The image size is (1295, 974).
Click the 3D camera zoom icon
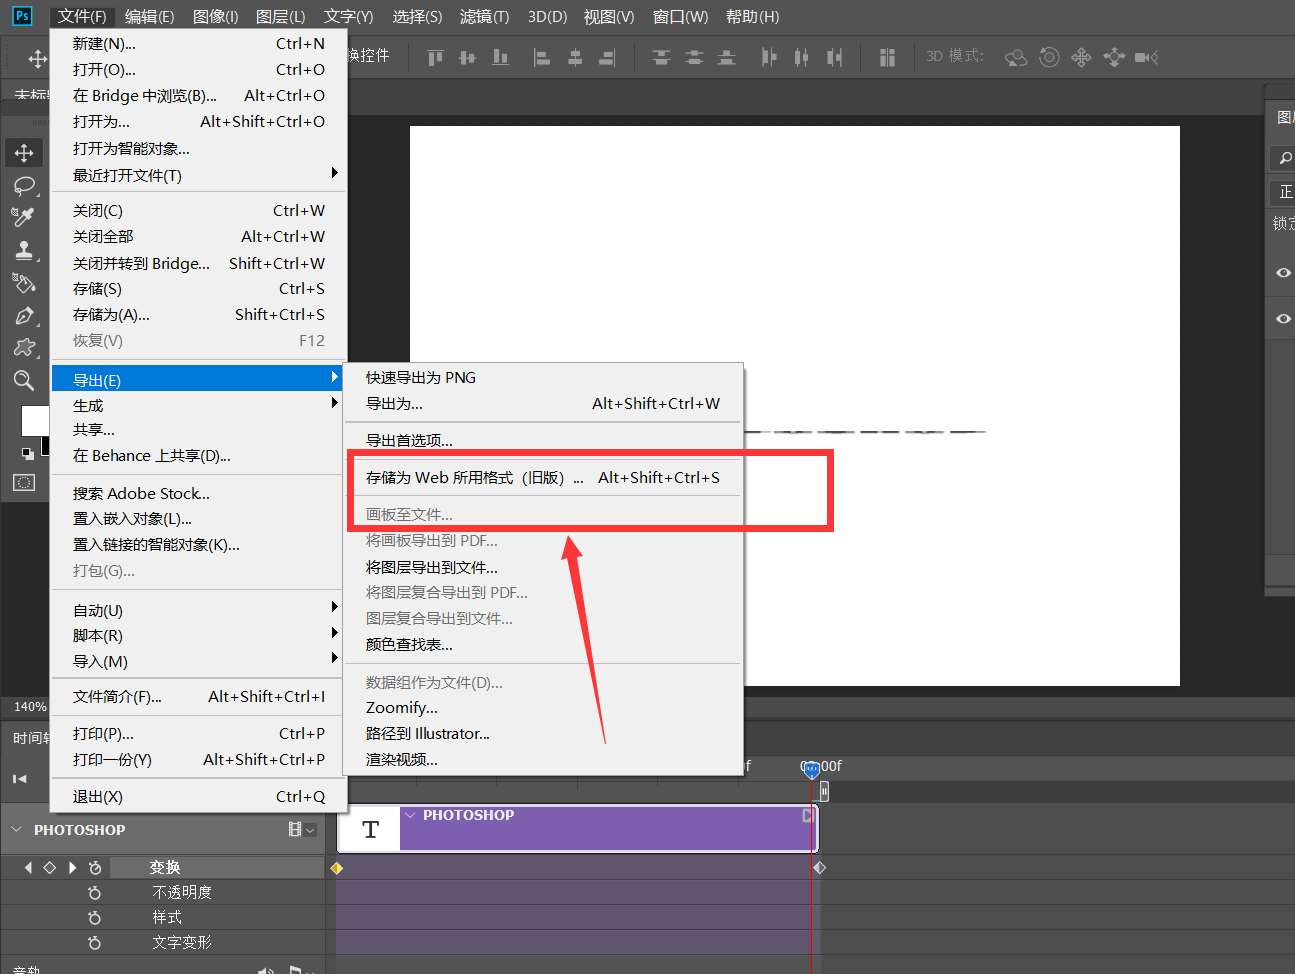pyautogui.click(x=1146, y=57)
